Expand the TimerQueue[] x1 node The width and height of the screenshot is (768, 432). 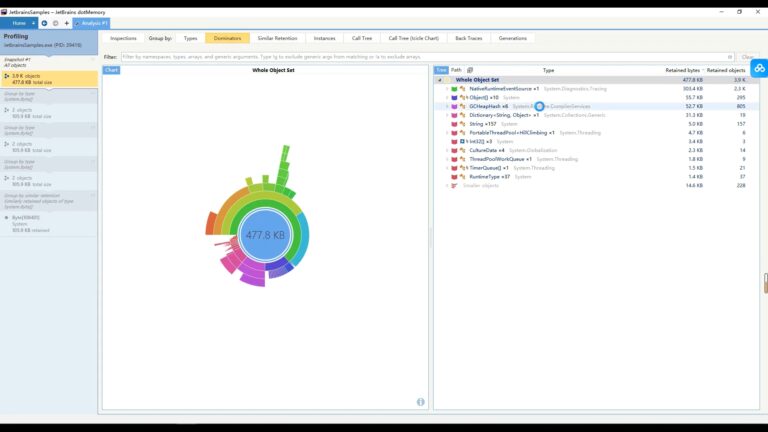click(447, 168)
